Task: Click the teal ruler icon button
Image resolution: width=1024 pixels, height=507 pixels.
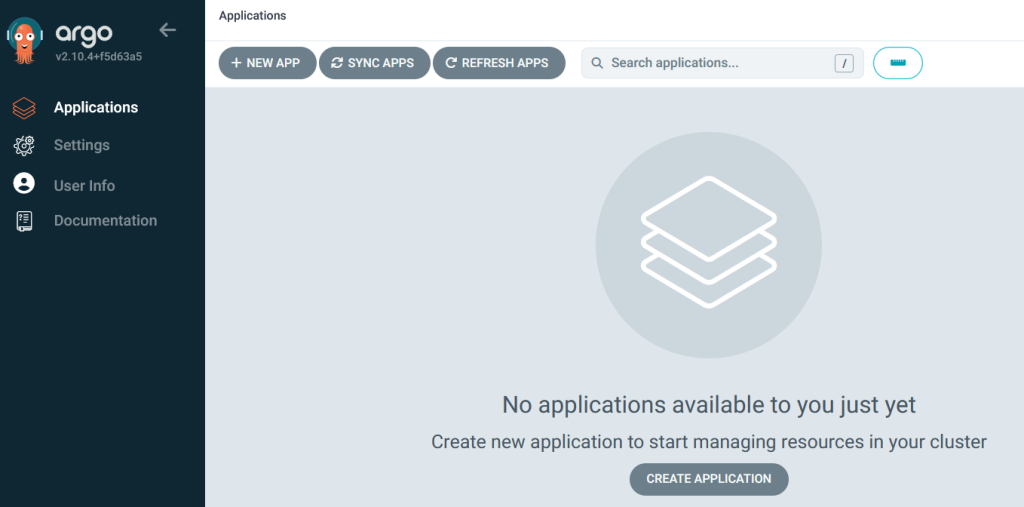Action: click(x=897, y=63)
